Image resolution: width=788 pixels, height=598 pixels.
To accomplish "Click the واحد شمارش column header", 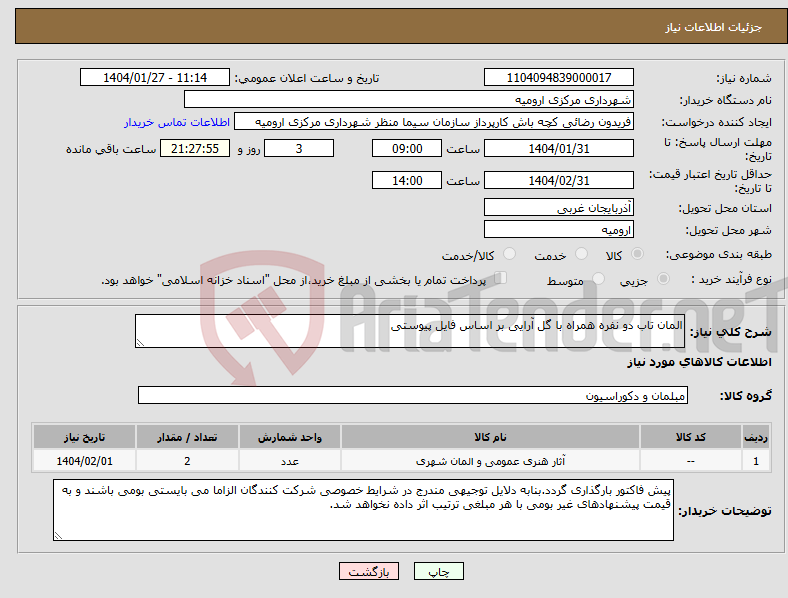I will pyautogui.click(x=290, y=437).
